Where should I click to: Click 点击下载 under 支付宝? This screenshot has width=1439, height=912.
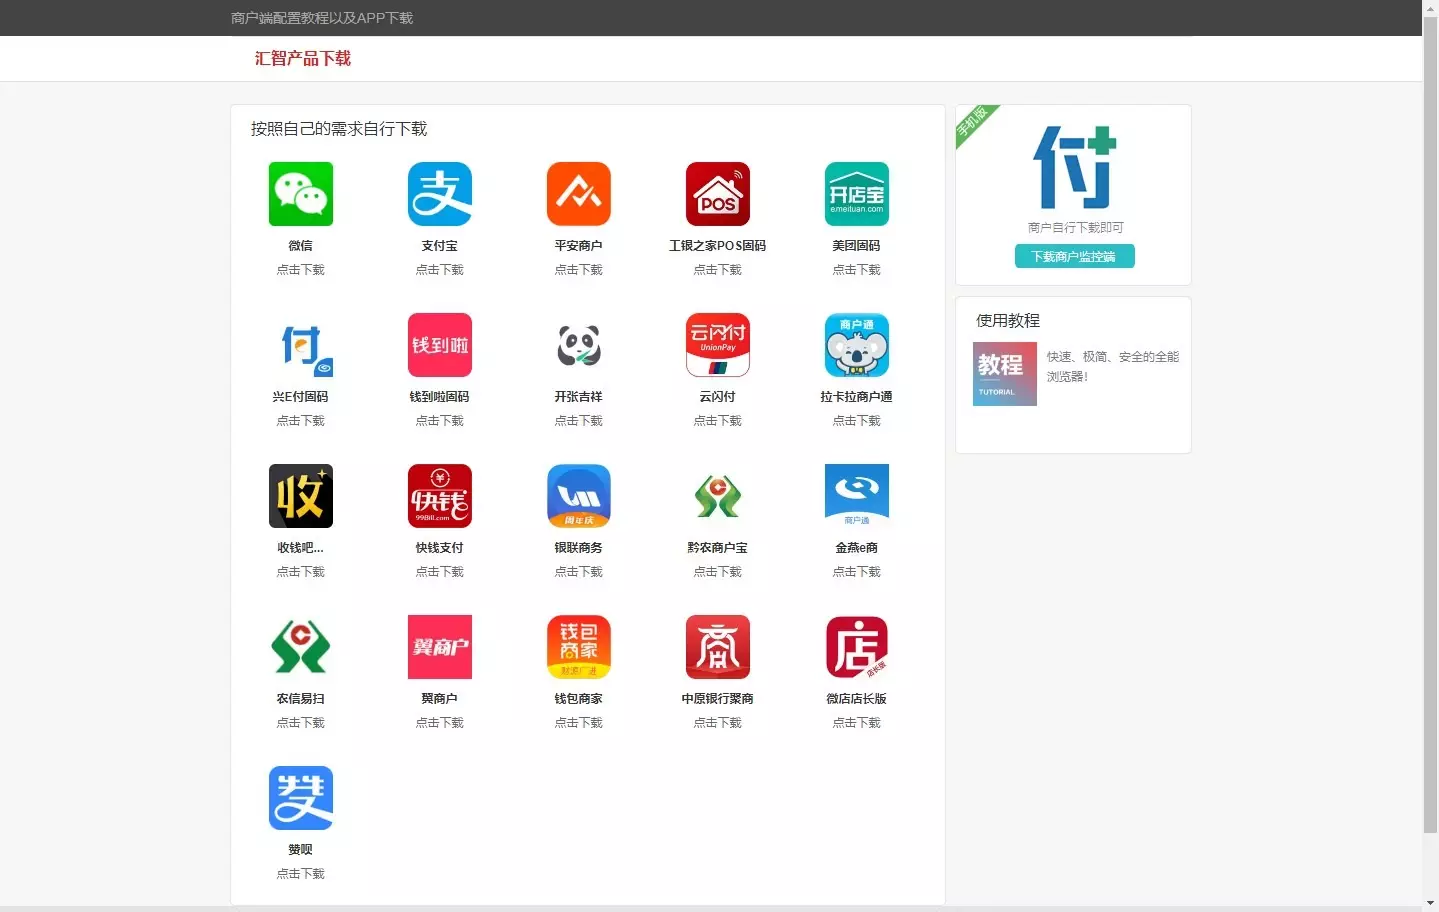[x=439, y=270]
